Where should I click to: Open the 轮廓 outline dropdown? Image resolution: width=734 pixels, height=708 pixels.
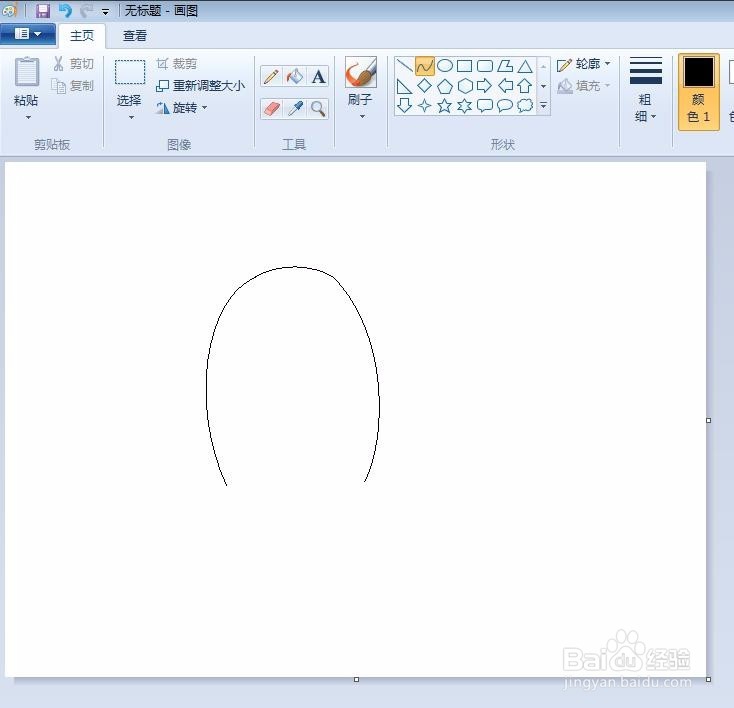pyautogui.click(x=584, y=64)
